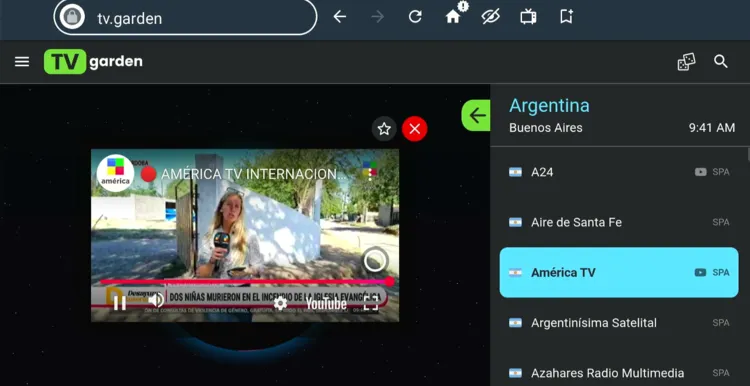
Task: Open channel search
Action: tap(721, 62)
